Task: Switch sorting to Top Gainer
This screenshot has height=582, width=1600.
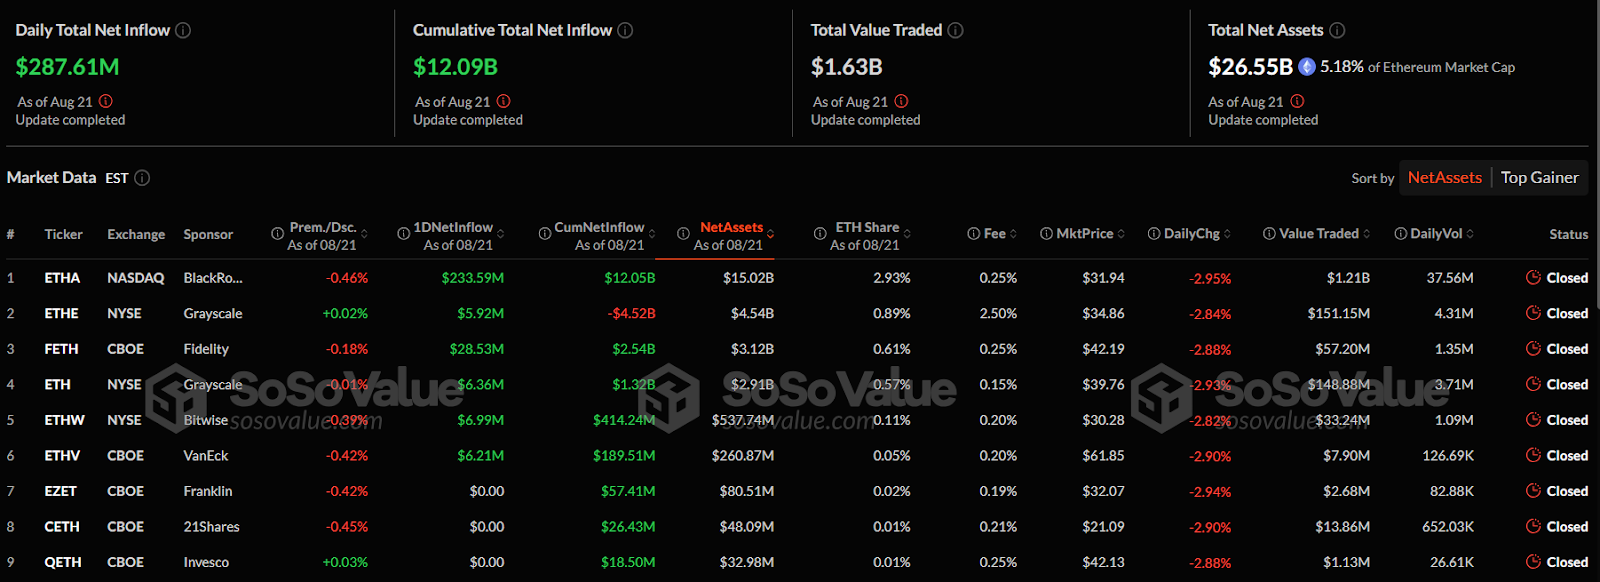Action: pyautogui.click(x=1539, y=178)
